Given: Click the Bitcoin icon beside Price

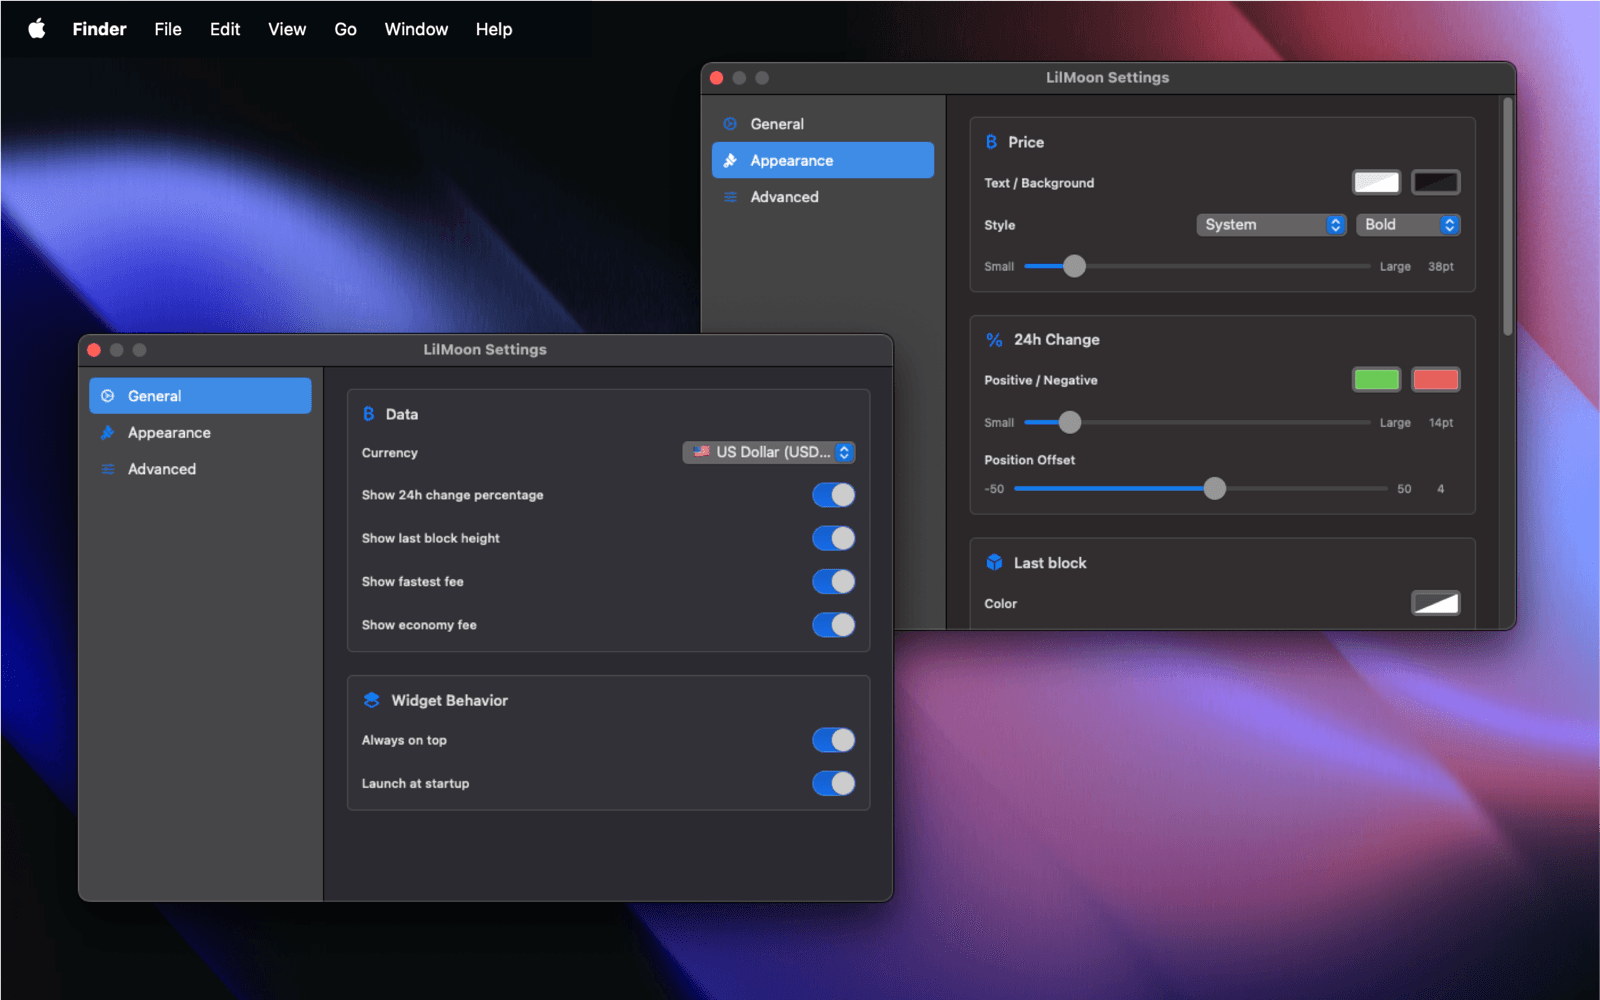Looking at the screenshot, I should pos(991,142).
